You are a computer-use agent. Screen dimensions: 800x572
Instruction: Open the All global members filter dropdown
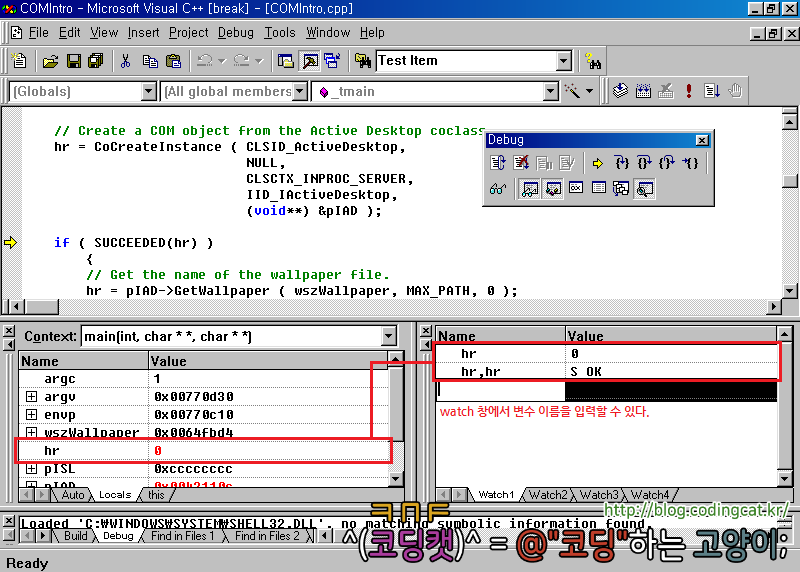300,92
